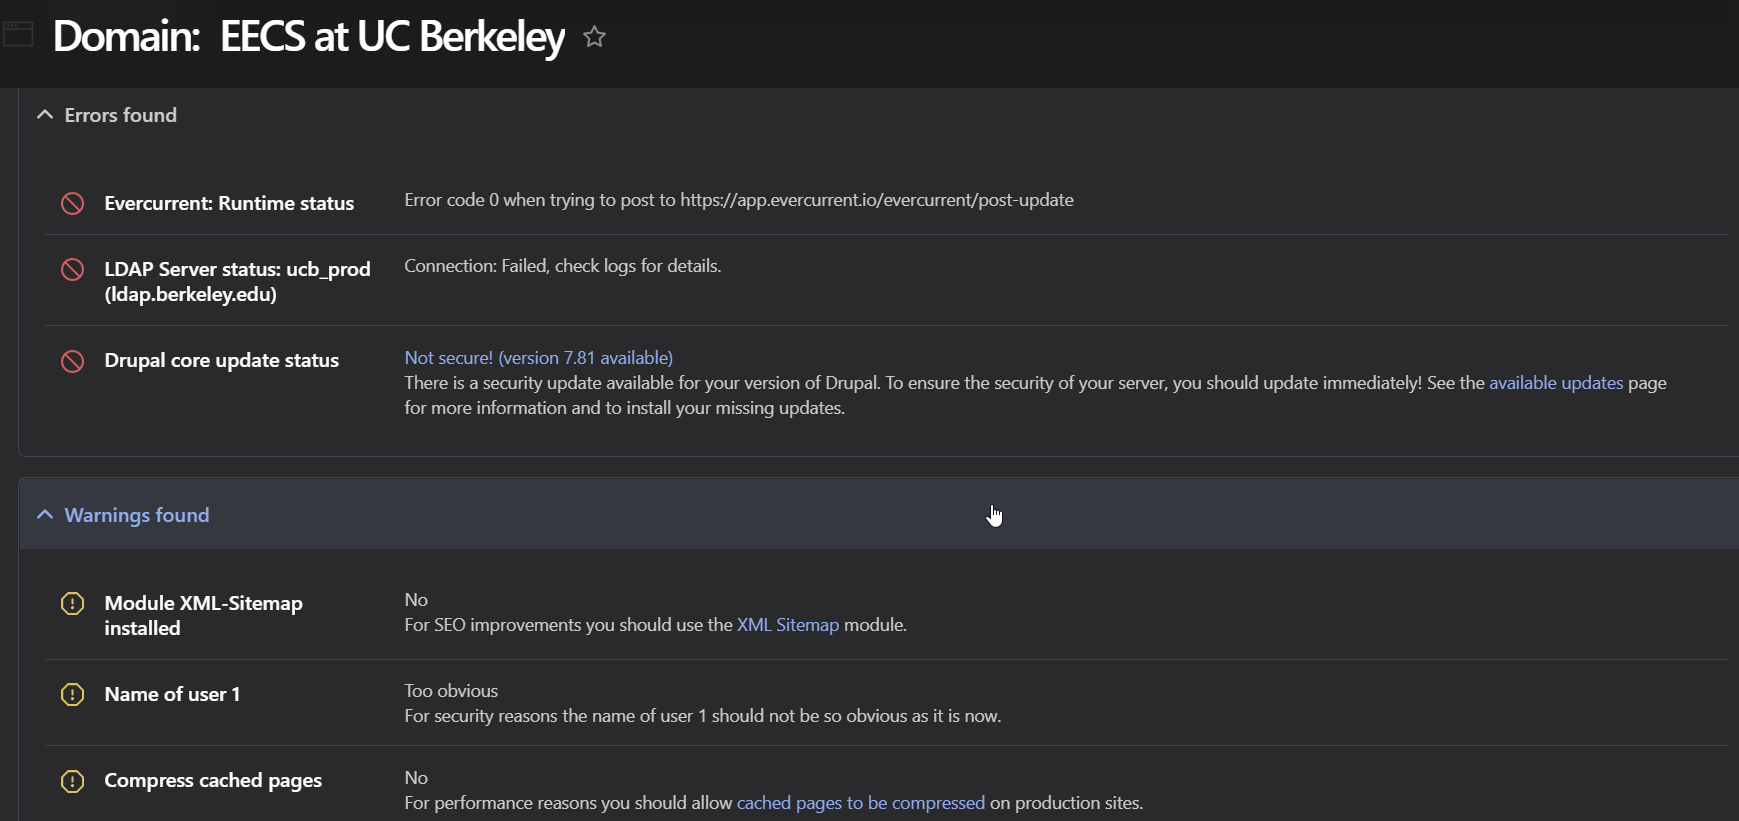Click error icon for Evercurrent Runtime status

[x=73, y=203]
